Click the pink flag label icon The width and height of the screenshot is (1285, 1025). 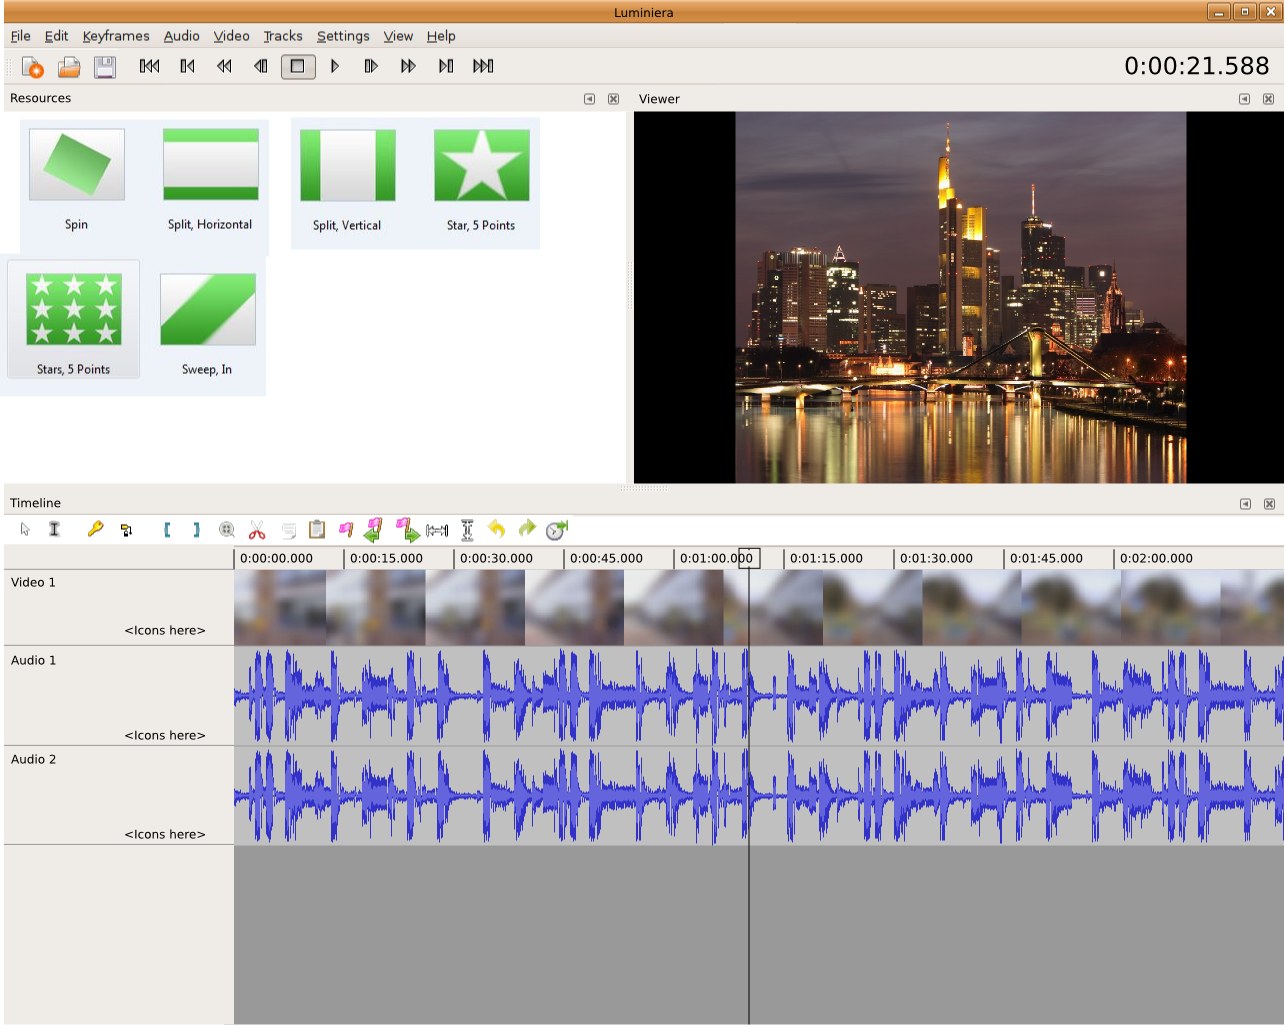[346, 530]
